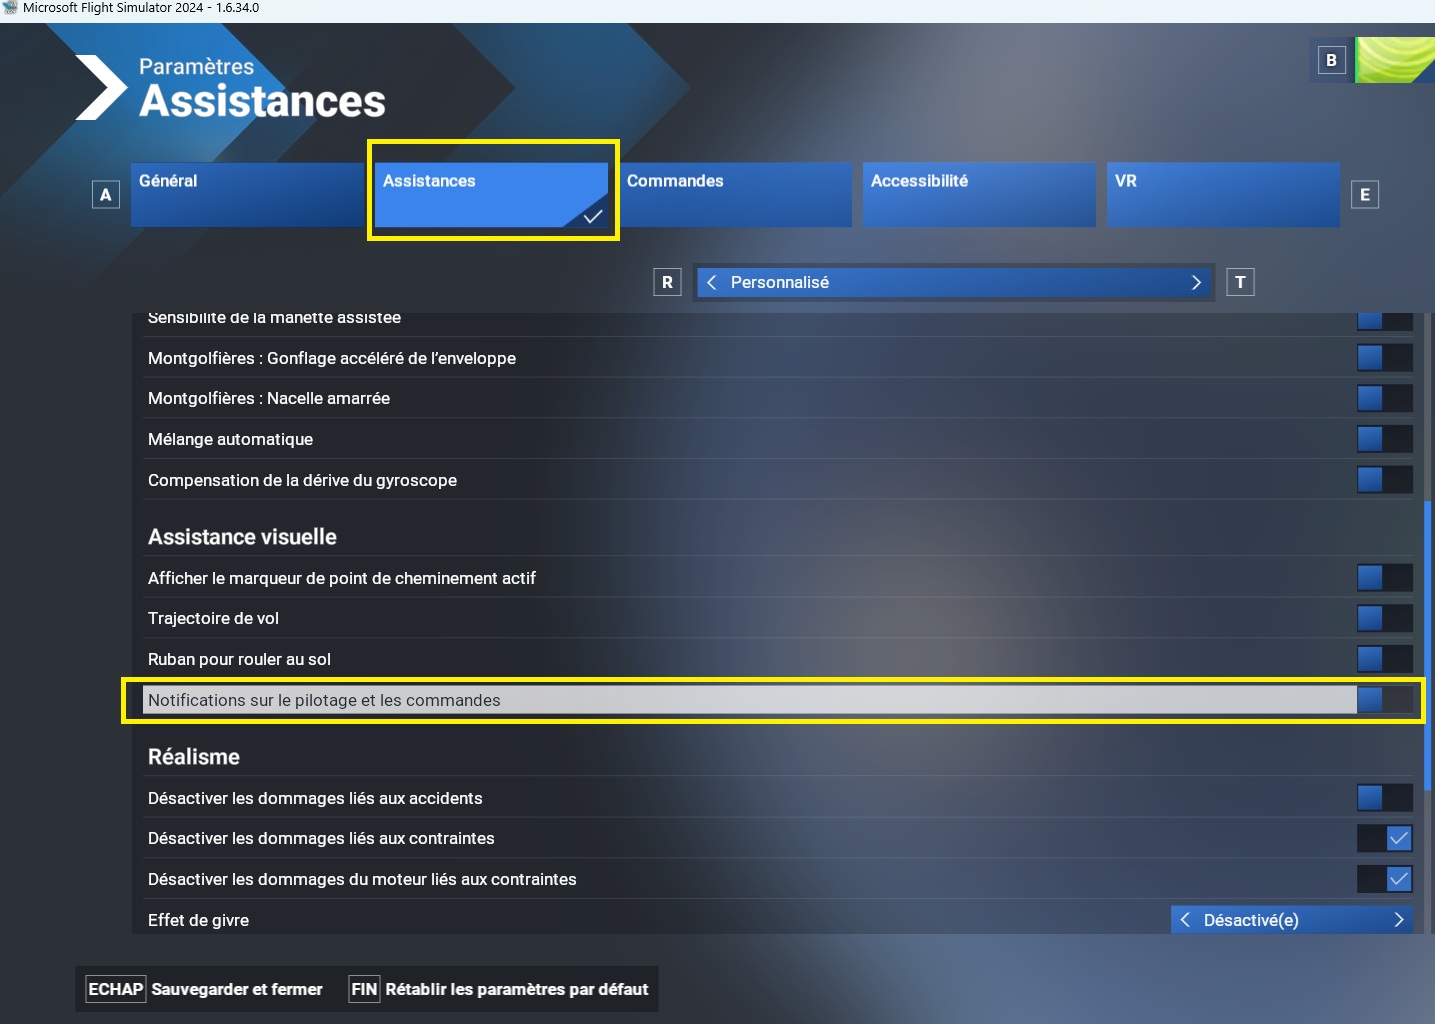Toggle Trajectoire de vol
Viewport: 1435px width, 1024px height.
[x=1384, y=617]
